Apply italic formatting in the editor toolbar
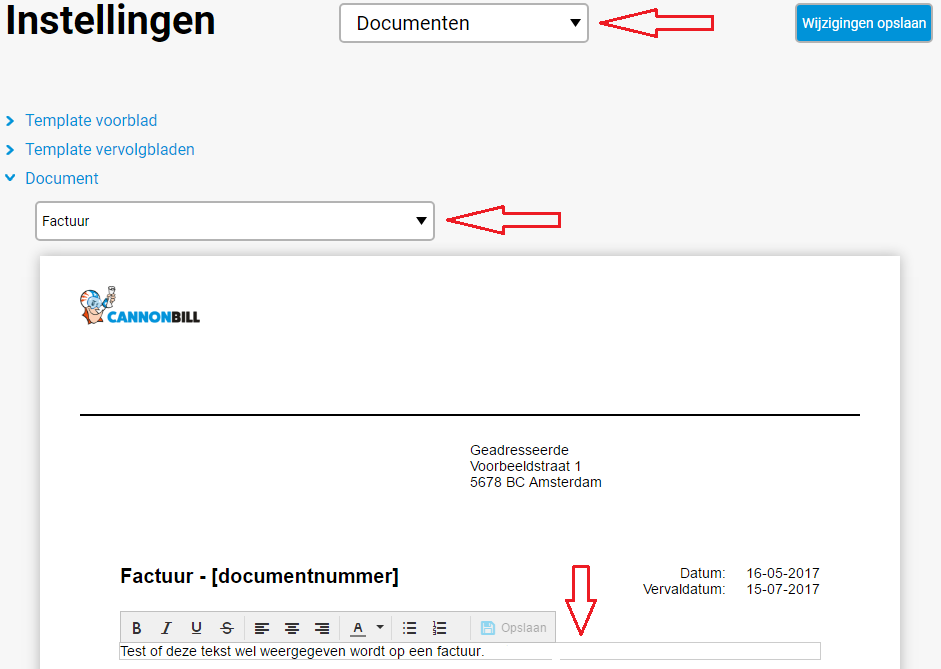 166,628
